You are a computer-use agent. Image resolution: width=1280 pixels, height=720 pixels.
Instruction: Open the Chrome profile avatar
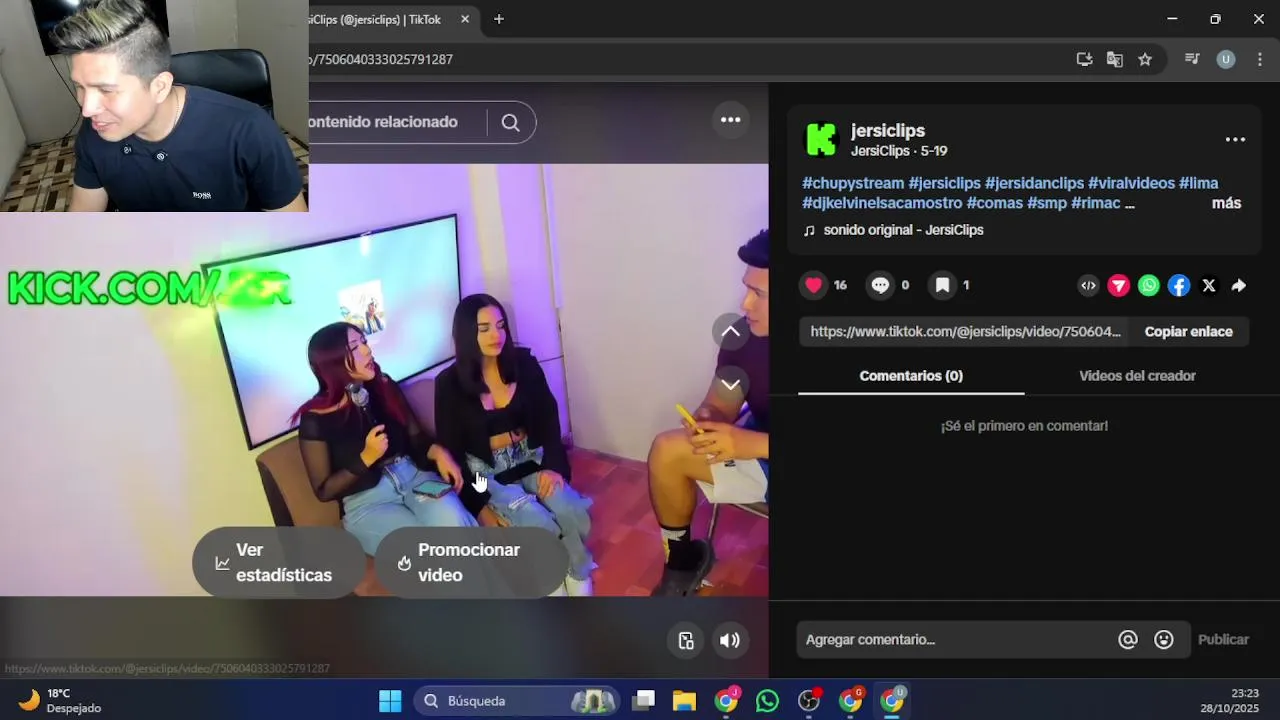(1226, 60)
